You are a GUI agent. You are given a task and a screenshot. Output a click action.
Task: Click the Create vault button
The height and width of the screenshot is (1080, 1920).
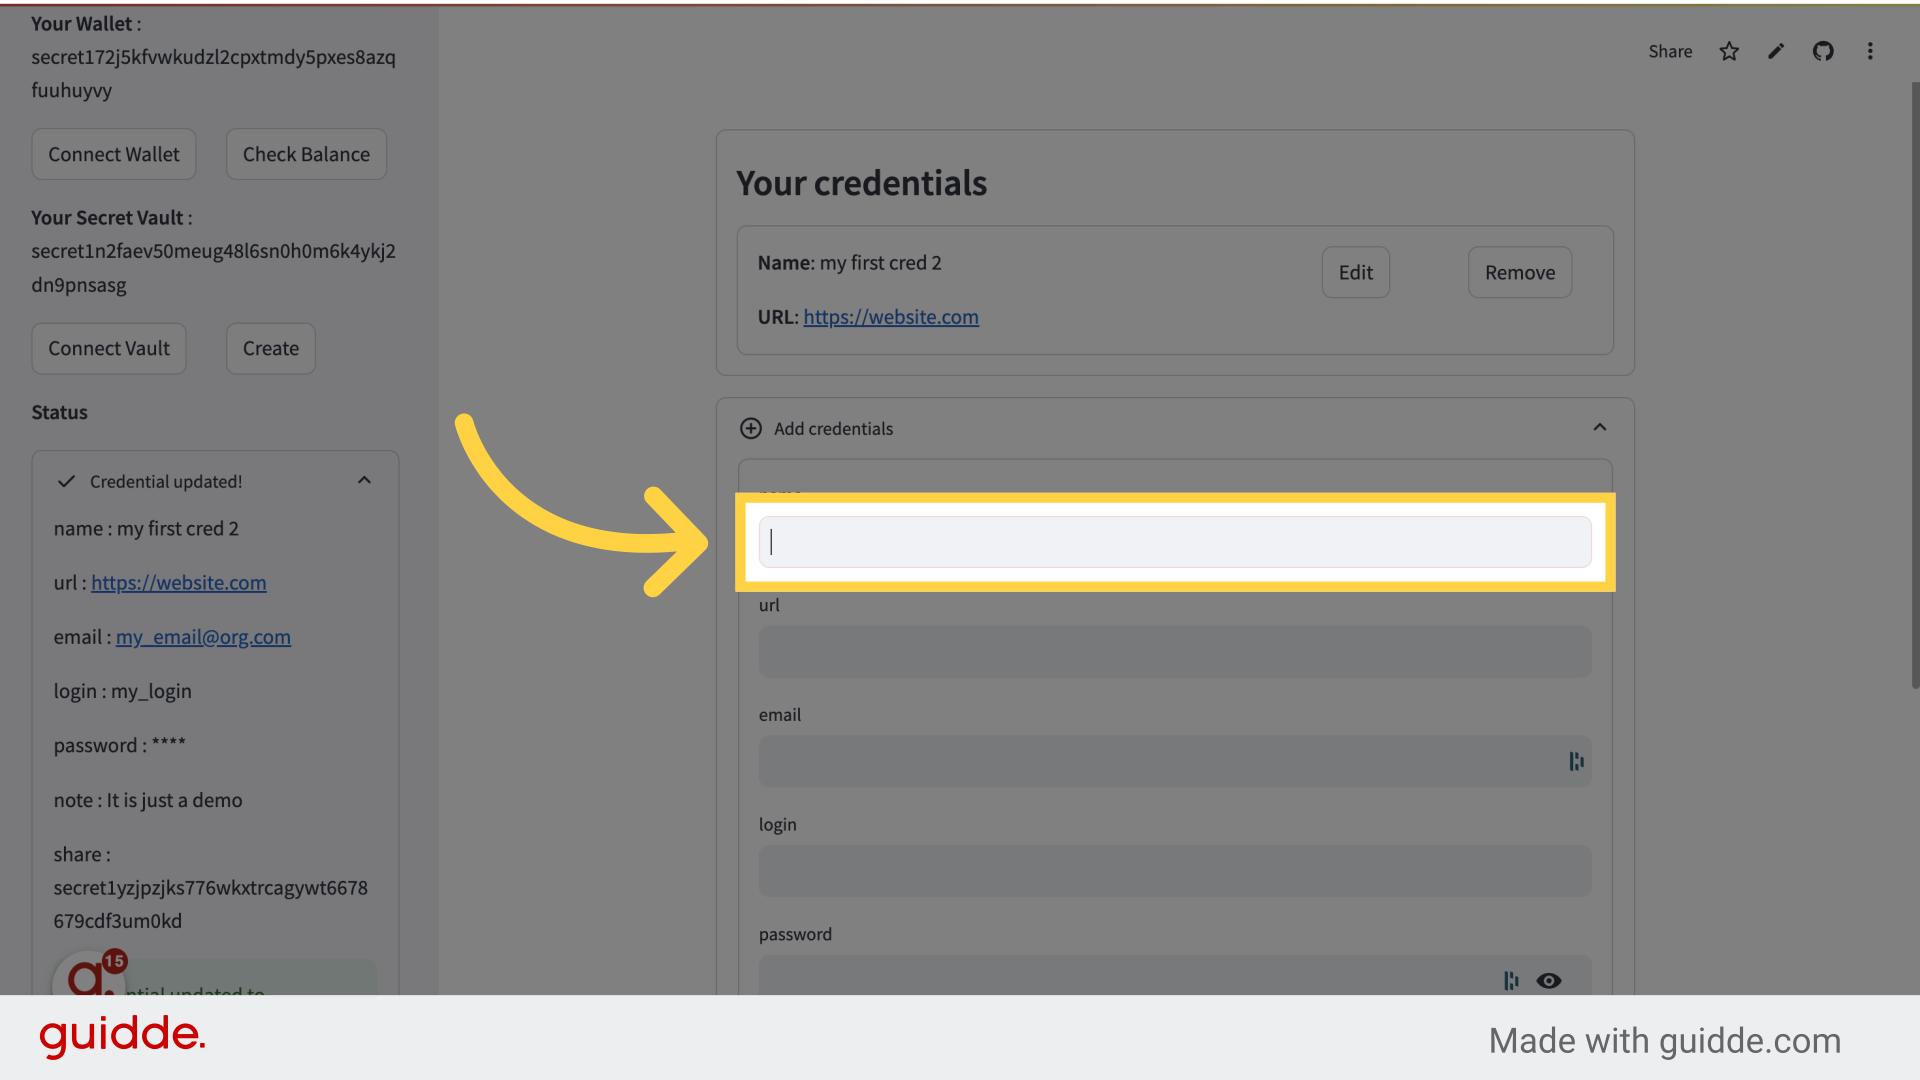point(270,348)
